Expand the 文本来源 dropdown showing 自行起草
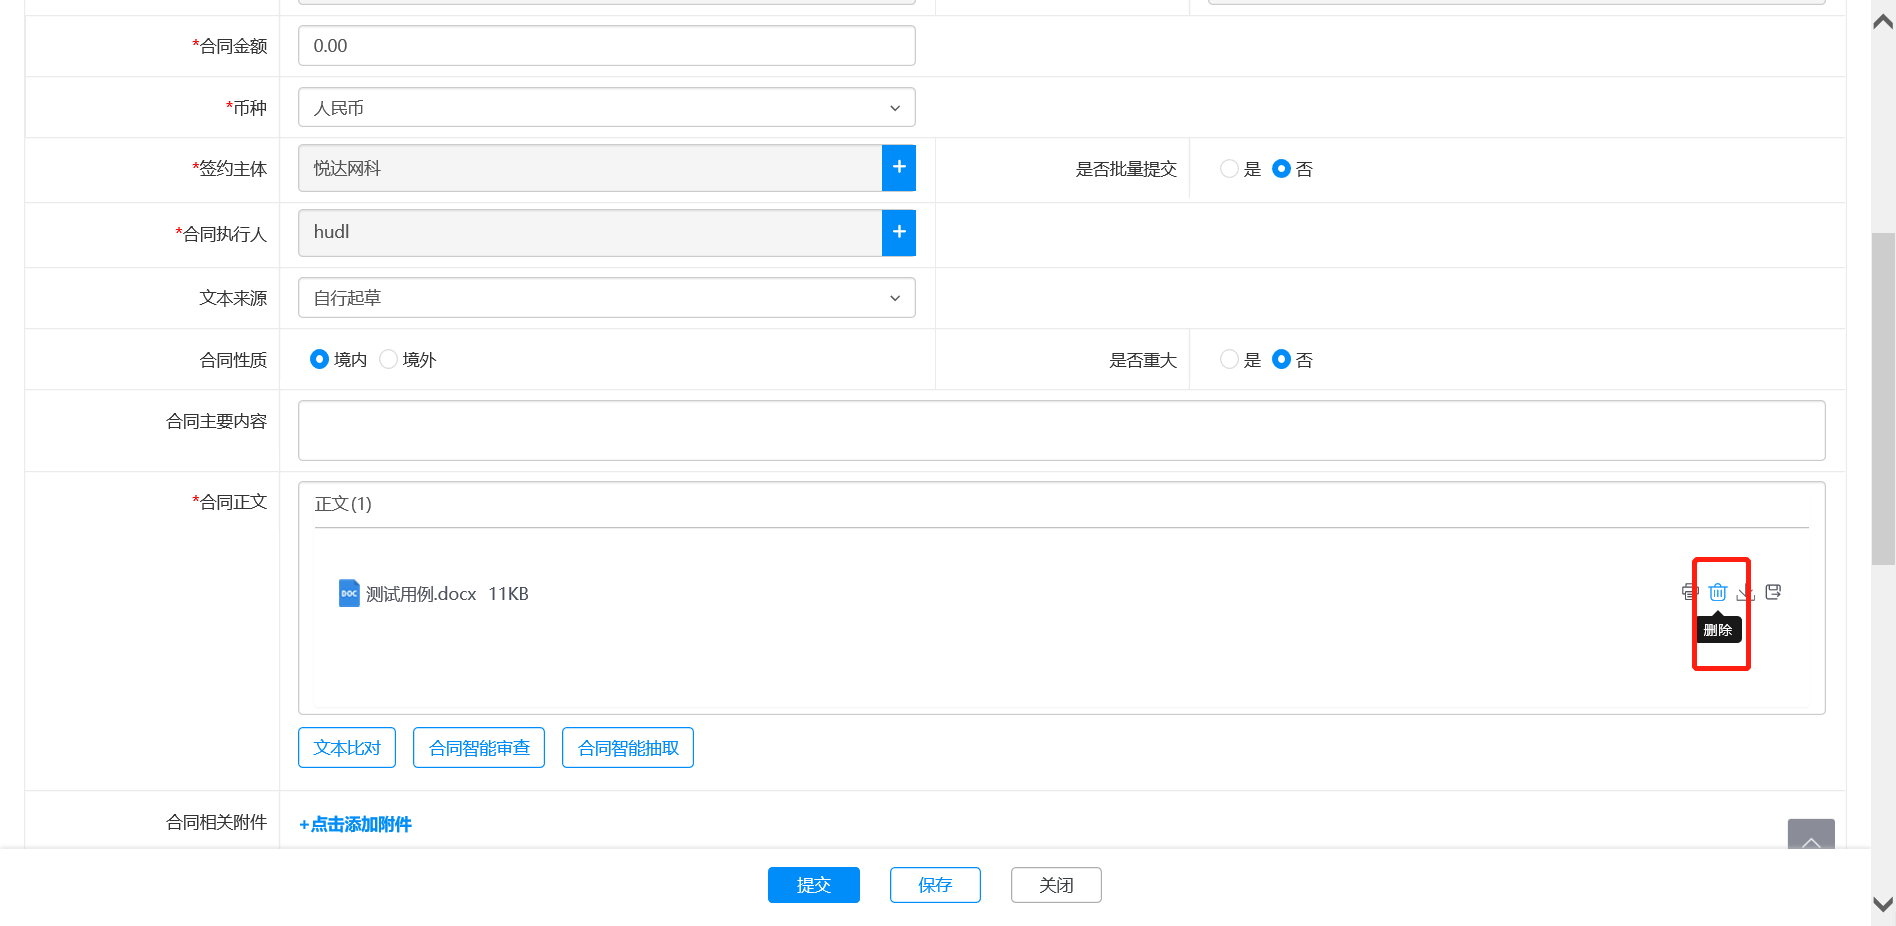1896x926 pixels. (606, 298)
